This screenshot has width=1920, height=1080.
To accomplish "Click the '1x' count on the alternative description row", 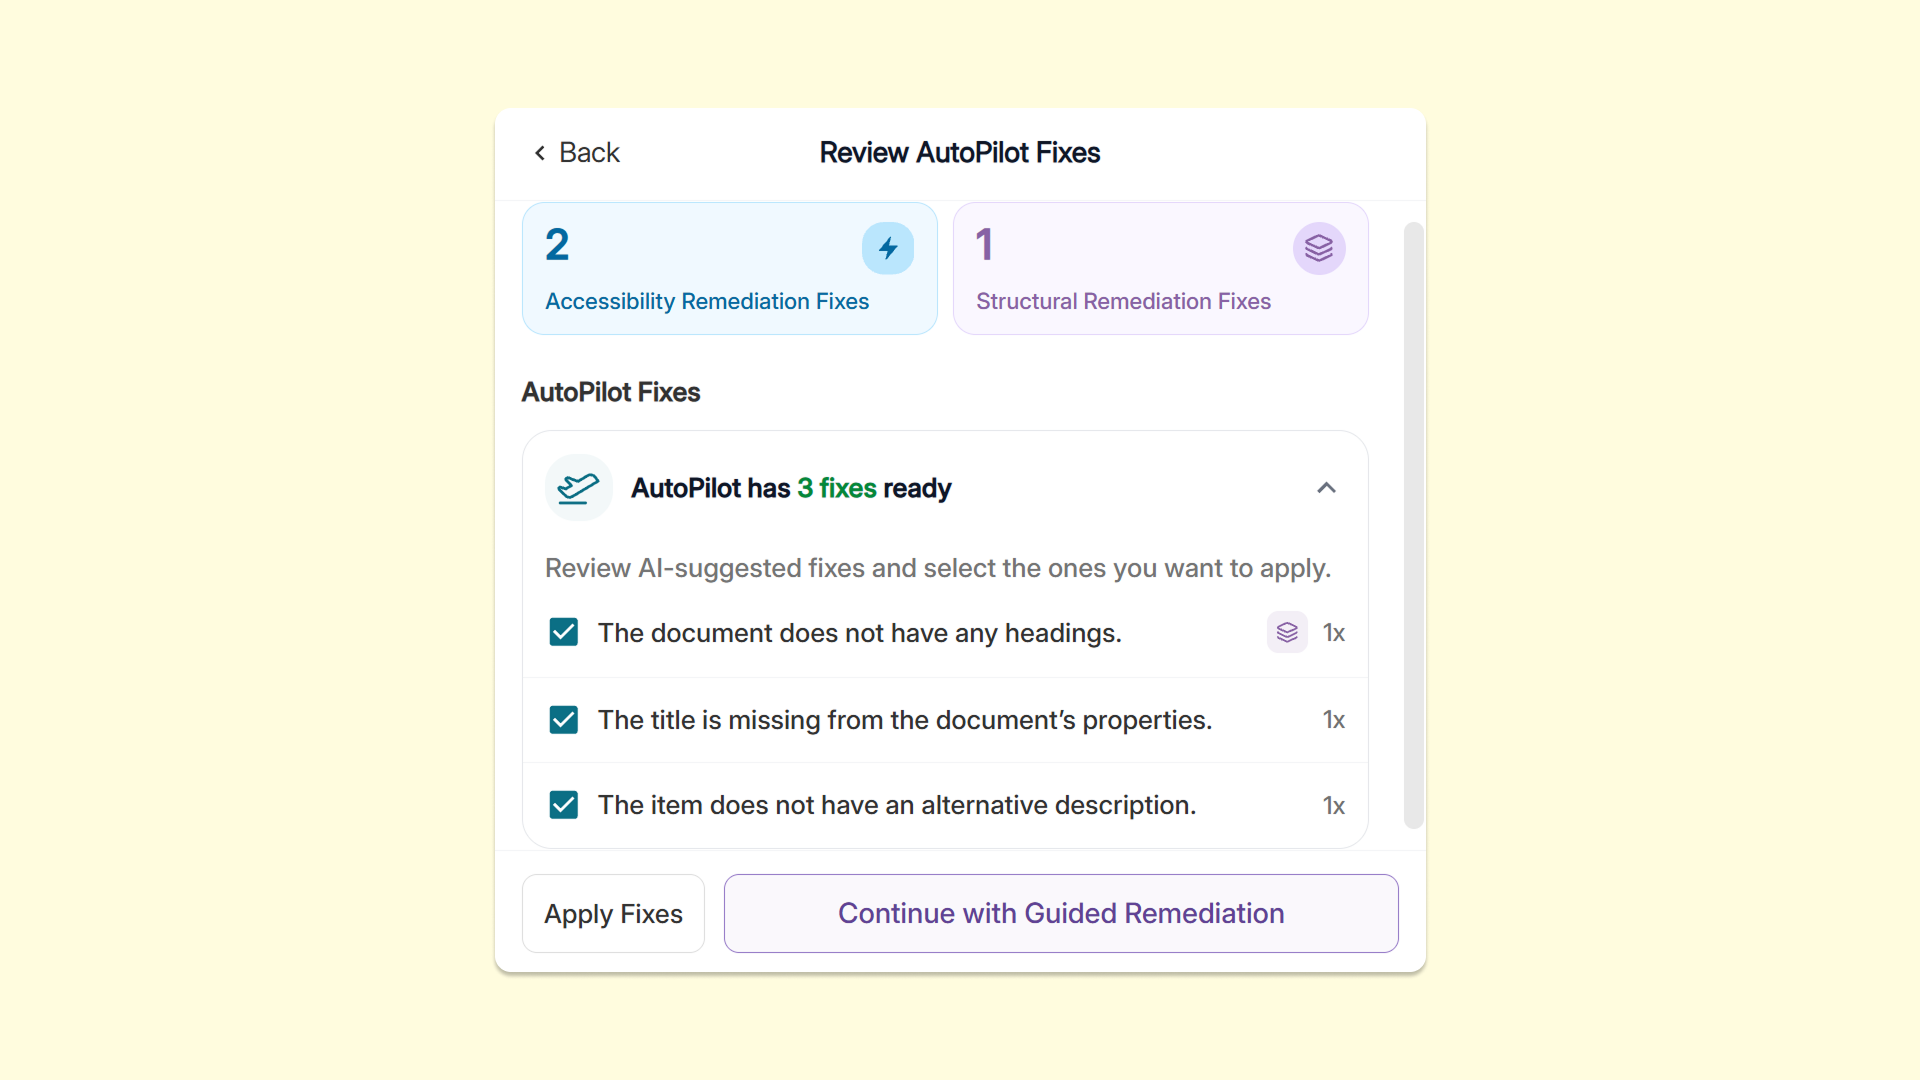I will coord(1334,806).
